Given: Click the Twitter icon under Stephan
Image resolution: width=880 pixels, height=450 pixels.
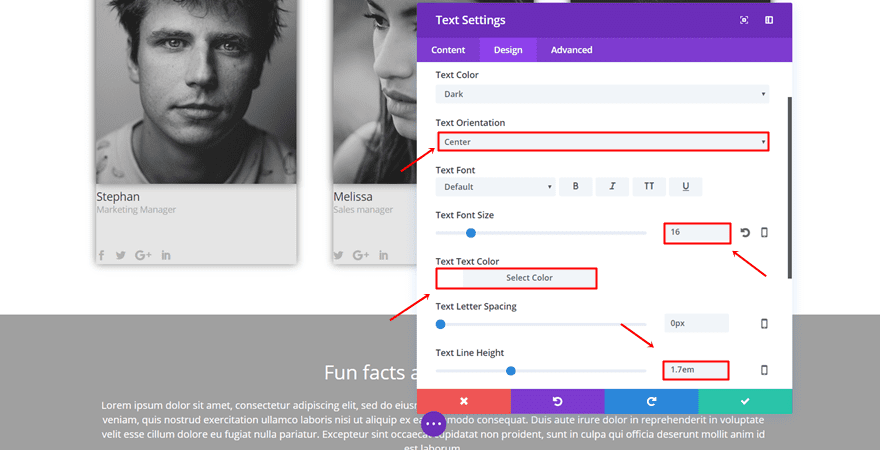Looking at the screenshot, I should [121, 255].
